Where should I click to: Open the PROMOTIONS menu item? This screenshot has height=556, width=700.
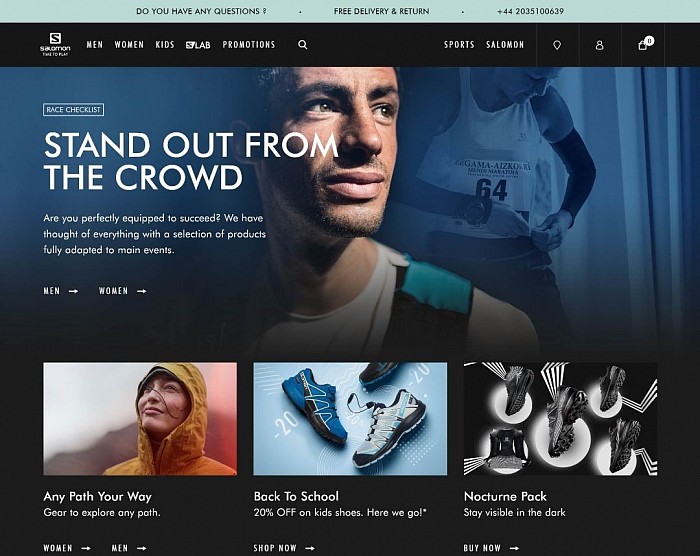pyautogui.click(x=249, y=45)
